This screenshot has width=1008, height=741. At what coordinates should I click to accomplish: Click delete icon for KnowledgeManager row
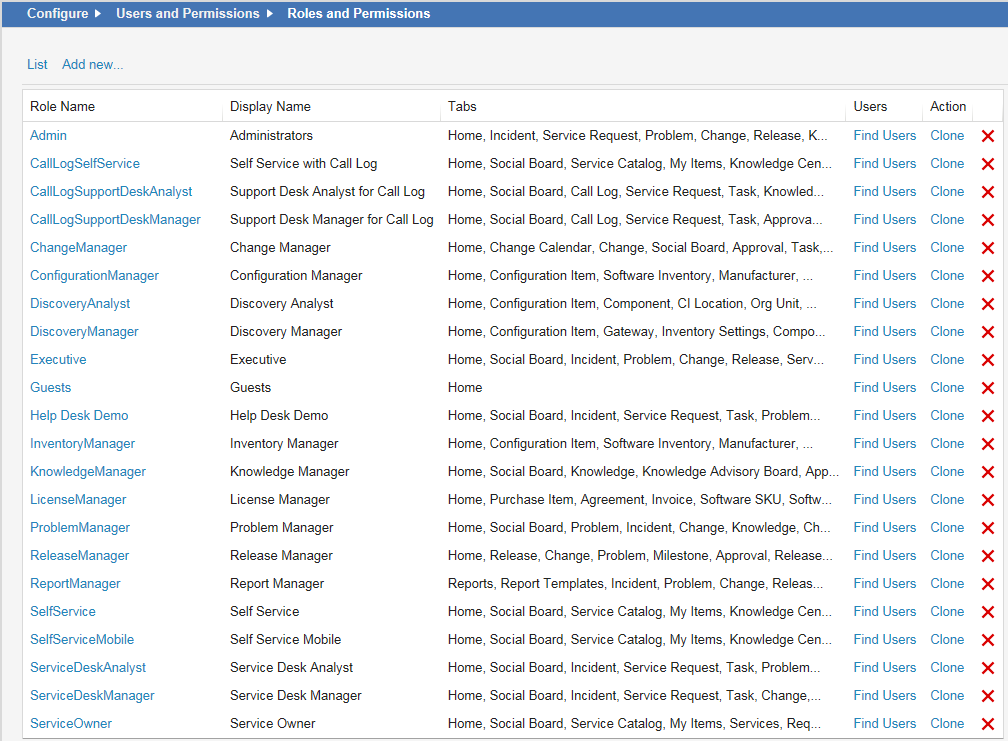[x=987, y=472]
